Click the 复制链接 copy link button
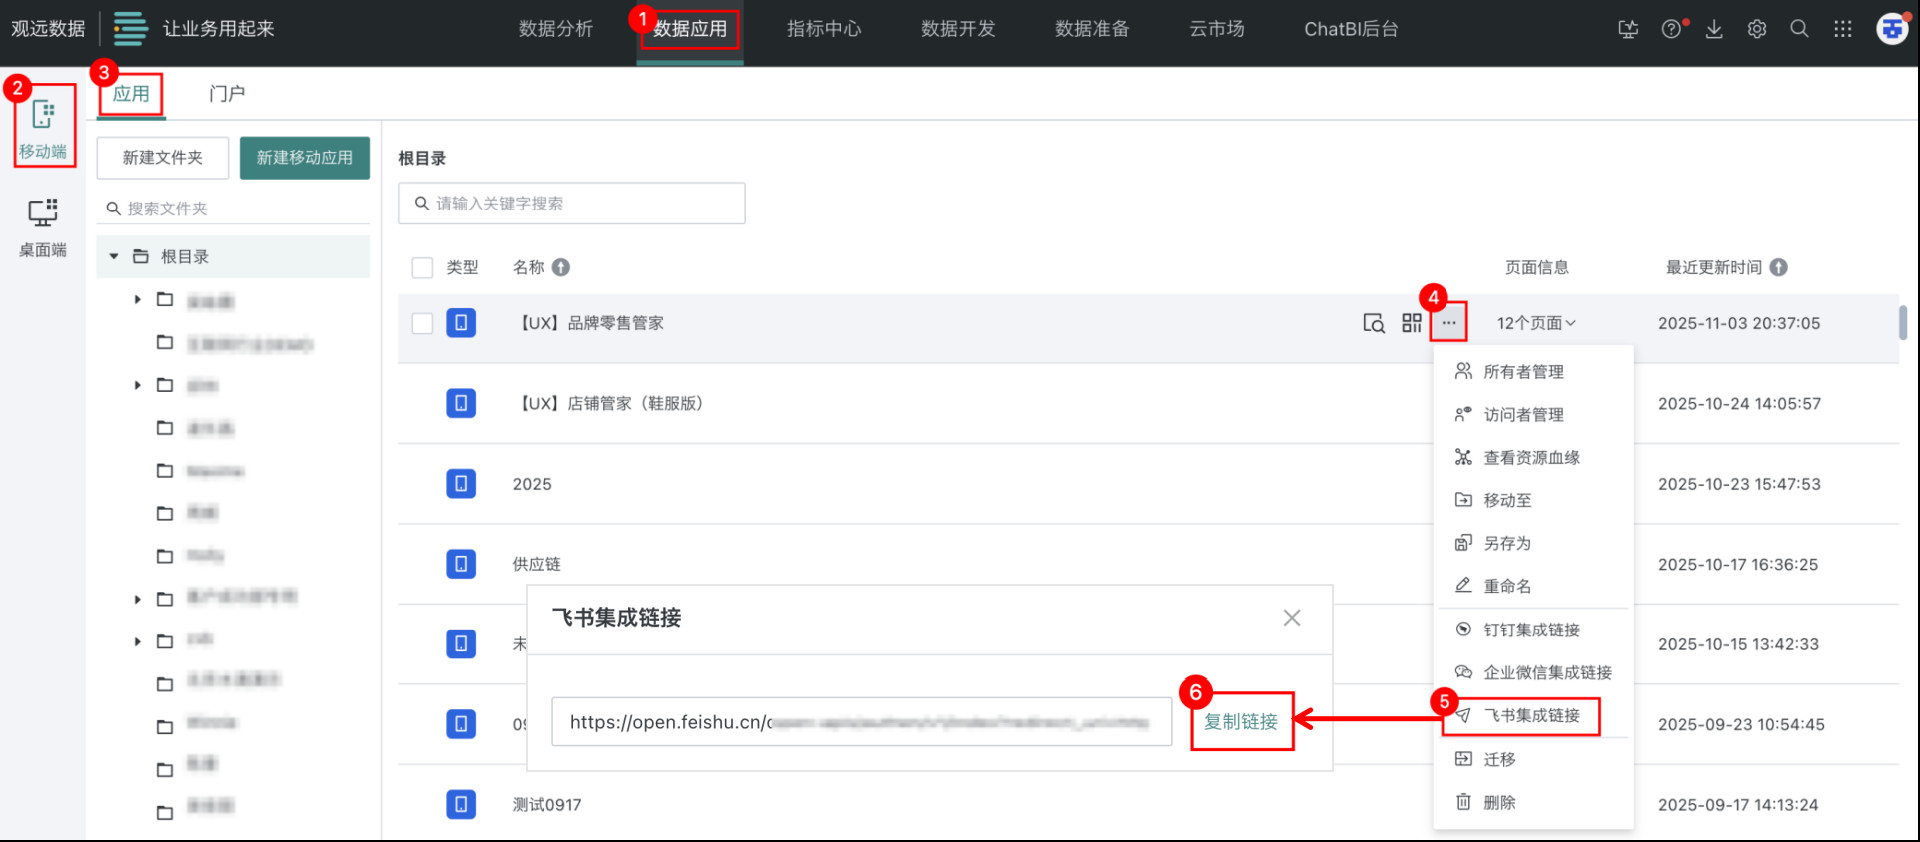 click(1241, 722)
